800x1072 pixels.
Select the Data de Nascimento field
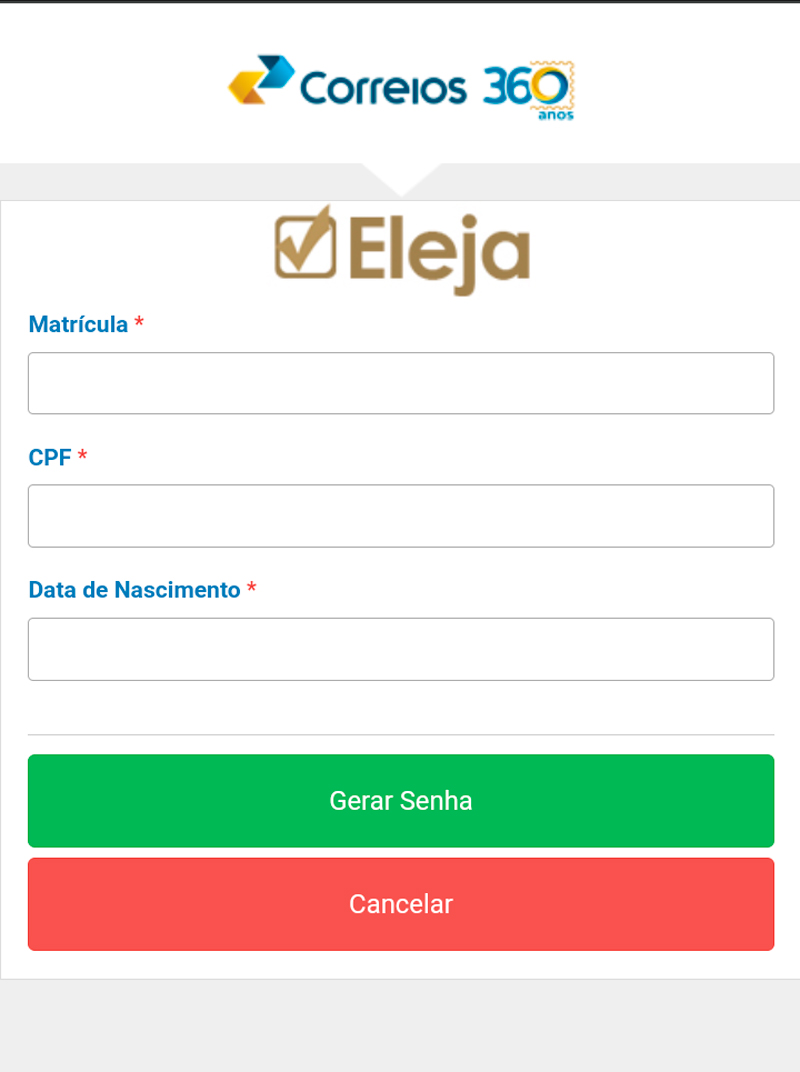point(401,649)
